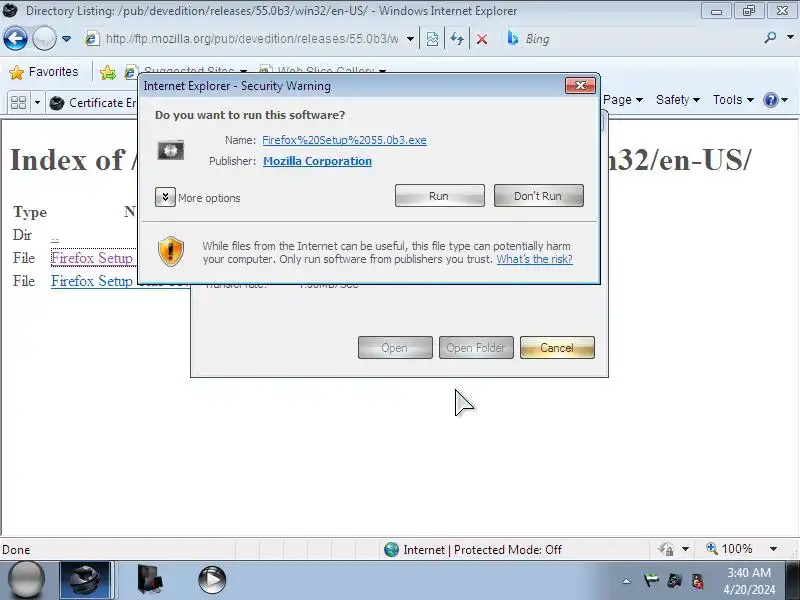The image size is (800, 600).
Task: Click the Action Center flag tray icon
Action: [x=651, y=581]
